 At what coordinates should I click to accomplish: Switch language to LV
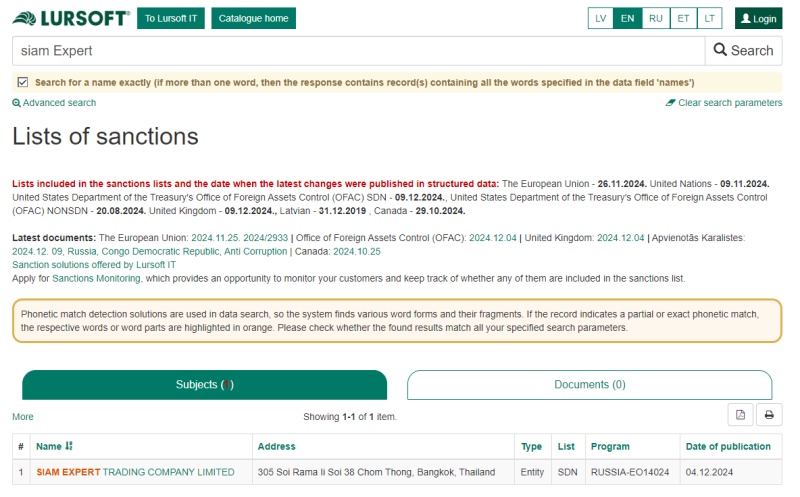click(x=600, y=18)
